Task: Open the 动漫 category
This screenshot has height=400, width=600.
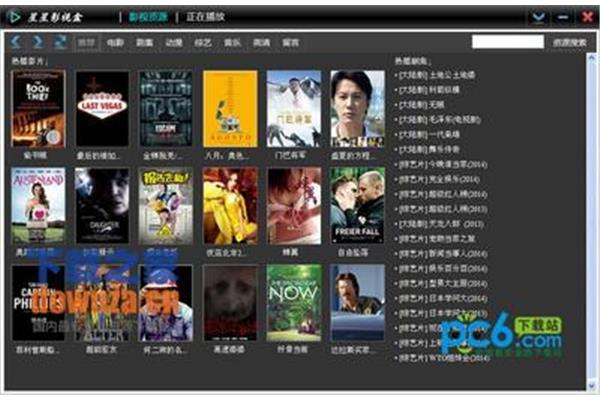Action: tap(174, 42)
